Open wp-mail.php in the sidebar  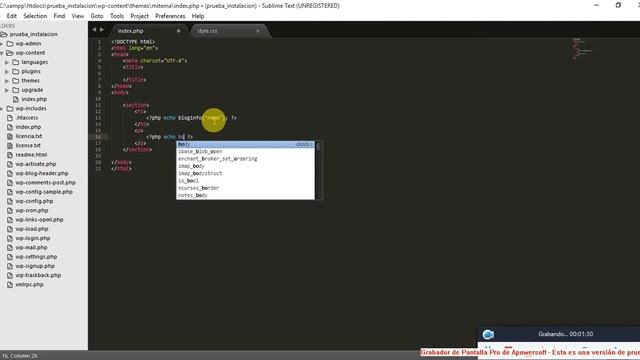(31, 248)
